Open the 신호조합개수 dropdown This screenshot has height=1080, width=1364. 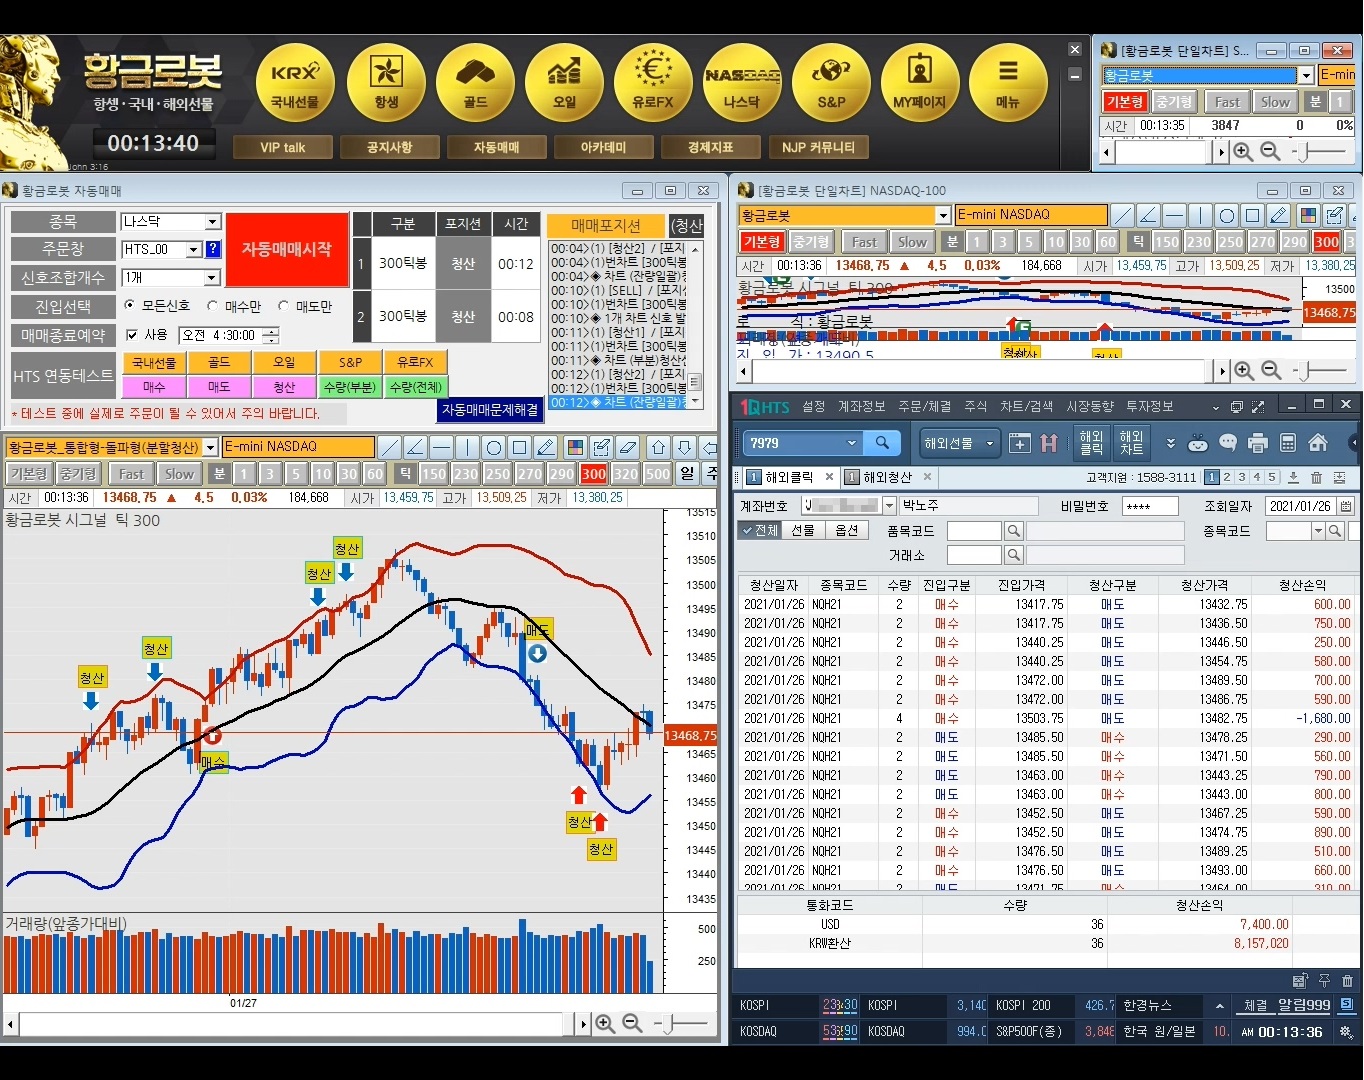click(x=211, y=278)
